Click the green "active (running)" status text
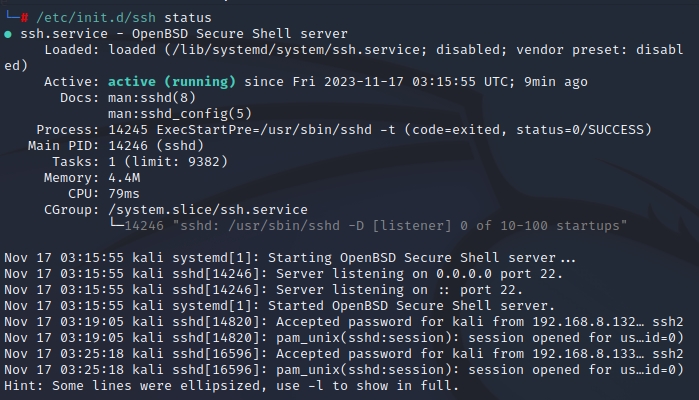Image resolution: width=699 pixels, height=400 pixels. pos(171,82)
